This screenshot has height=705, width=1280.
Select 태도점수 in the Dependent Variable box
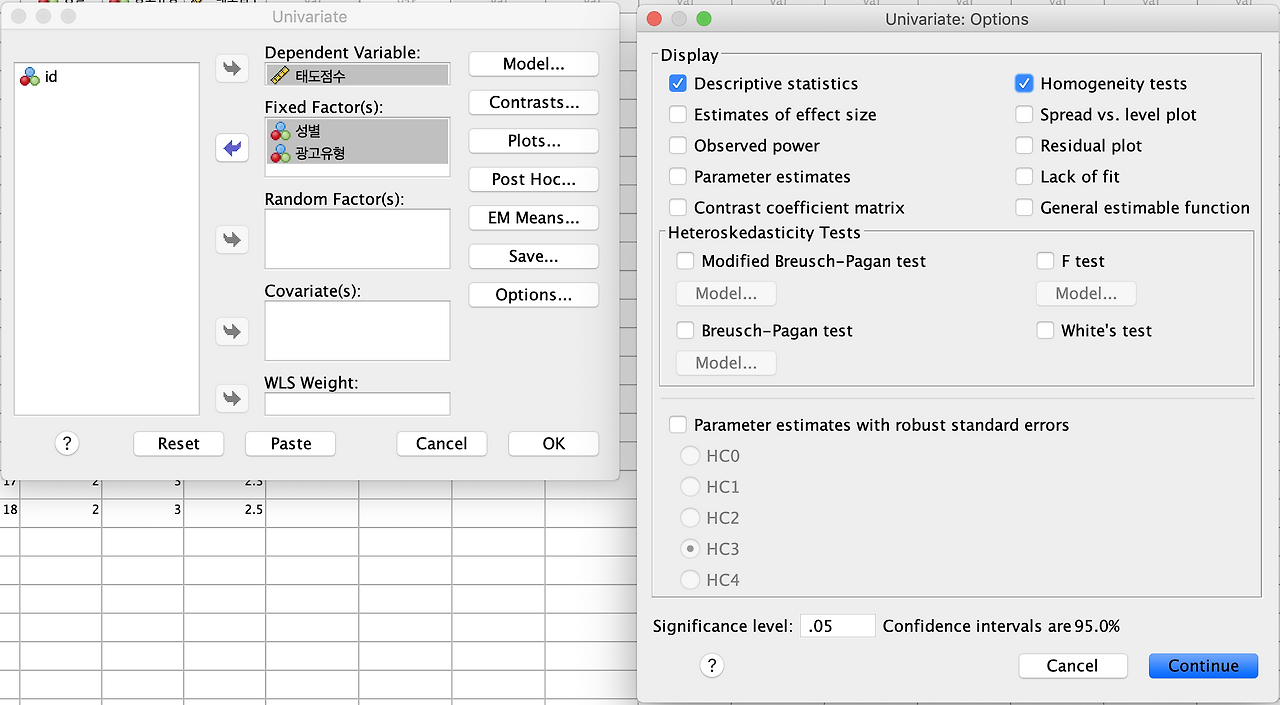click(x=357, y=74)
